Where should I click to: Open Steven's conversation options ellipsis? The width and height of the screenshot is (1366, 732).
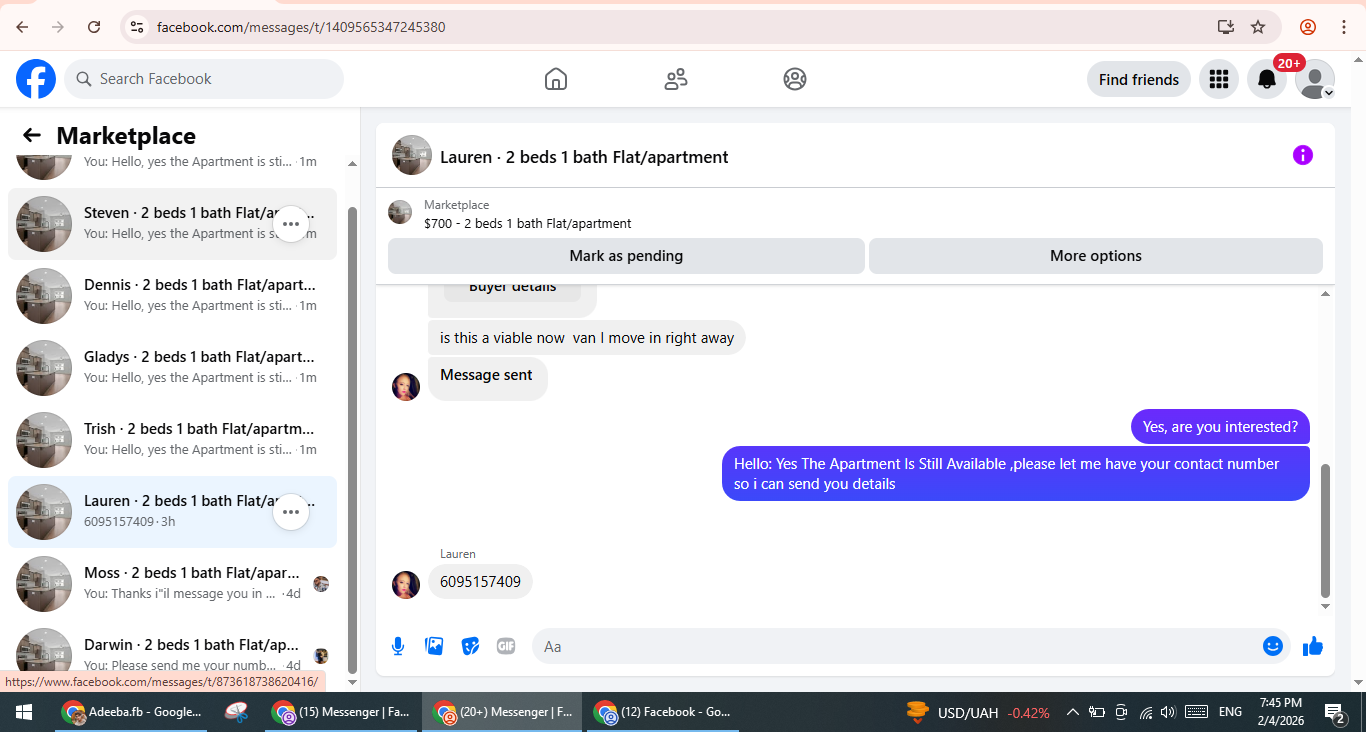pyautogui.click(x=291, y=224)
